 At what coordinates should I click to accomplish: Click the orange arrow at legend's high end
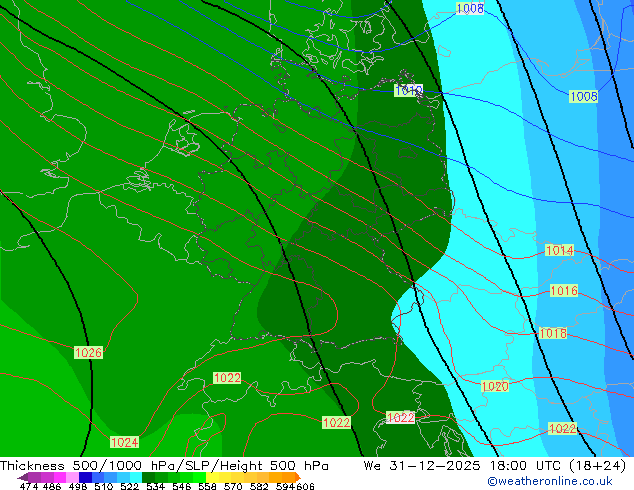tap(298, 477)
